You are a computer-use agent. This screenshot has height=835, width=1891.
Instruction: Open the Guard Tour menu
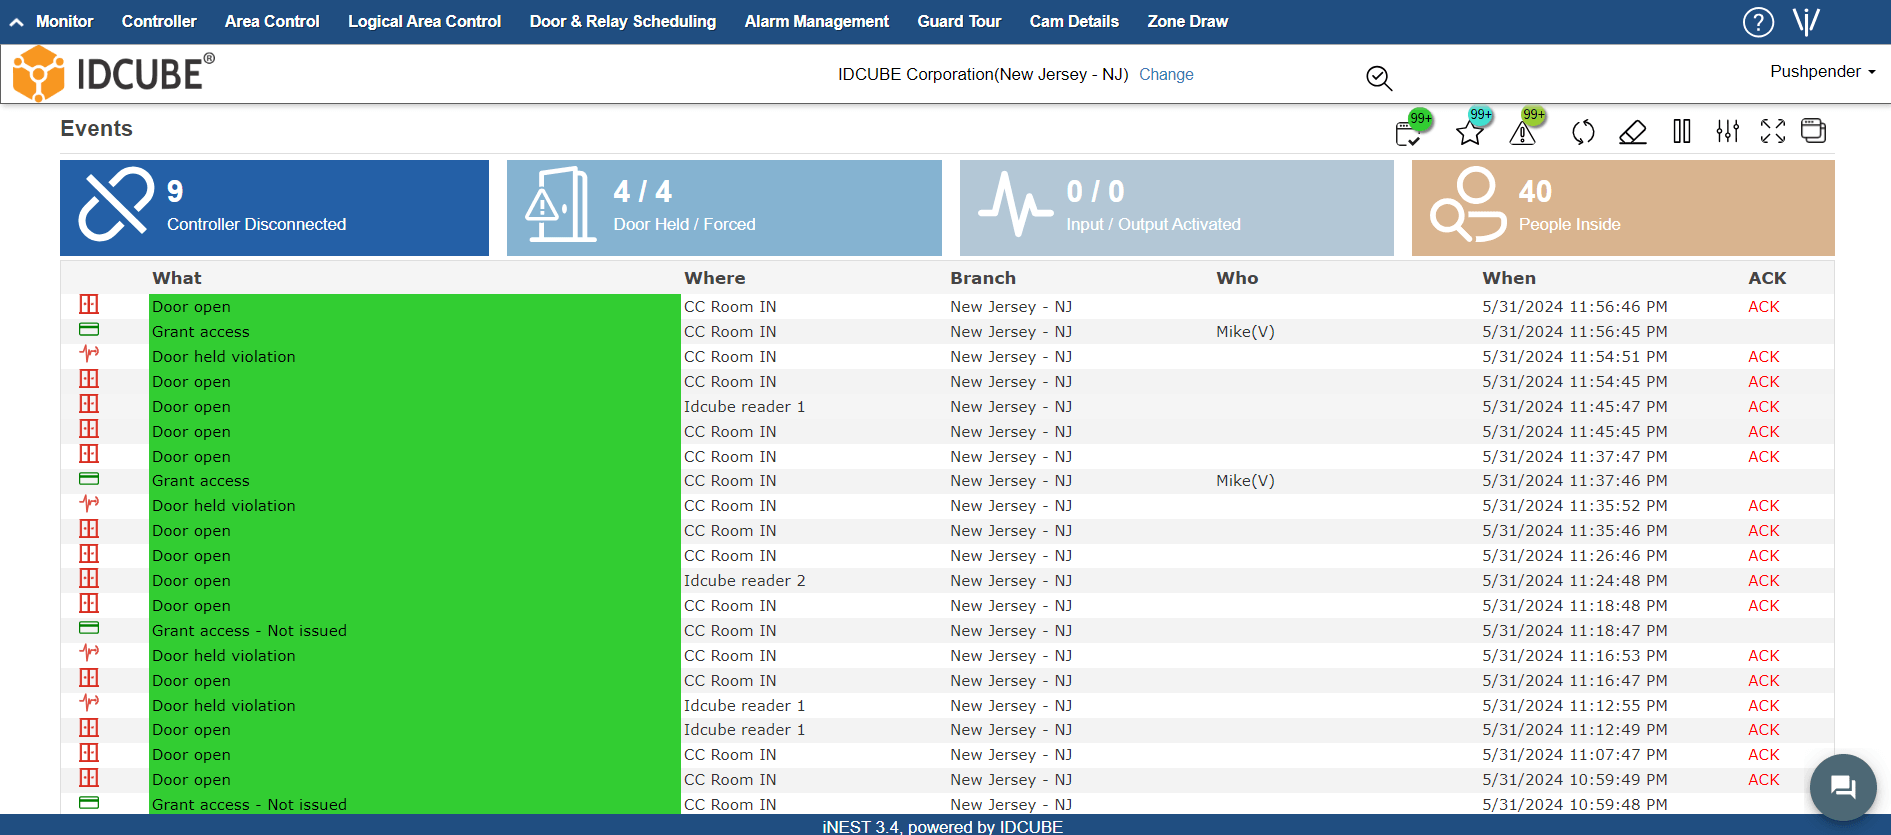tap(958, 22)
